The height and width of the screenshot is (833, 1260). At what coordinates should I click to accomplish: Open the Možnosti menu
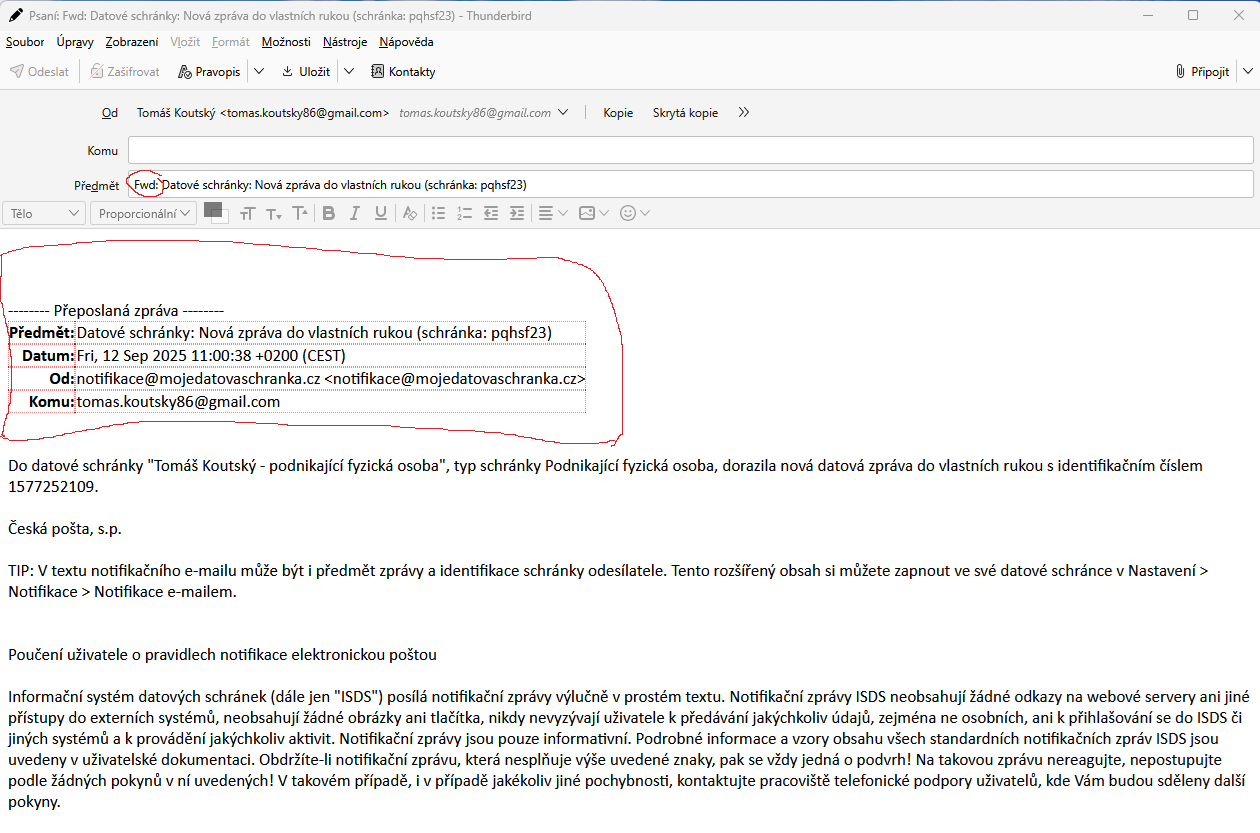coord(286,42)
